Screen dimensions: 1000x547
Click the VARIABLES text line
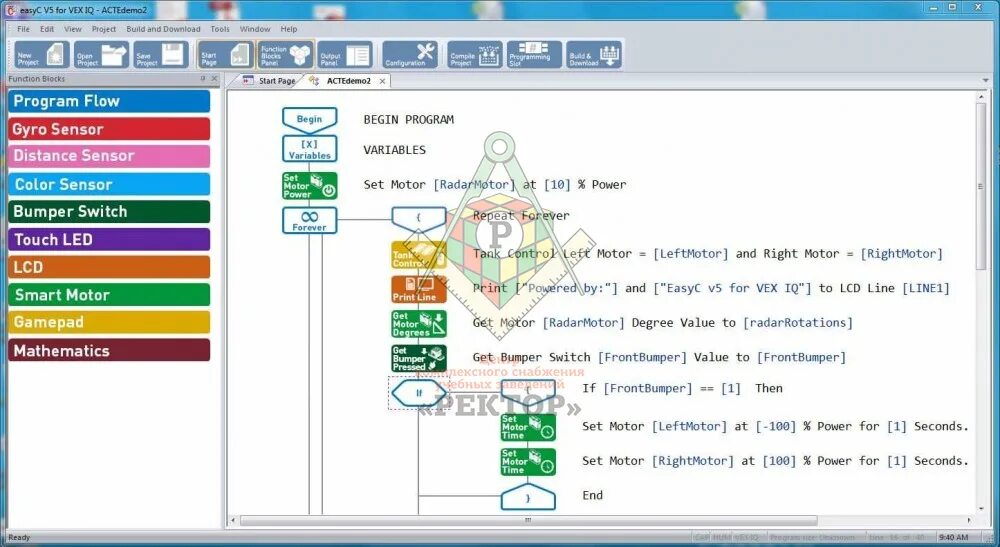395,150
